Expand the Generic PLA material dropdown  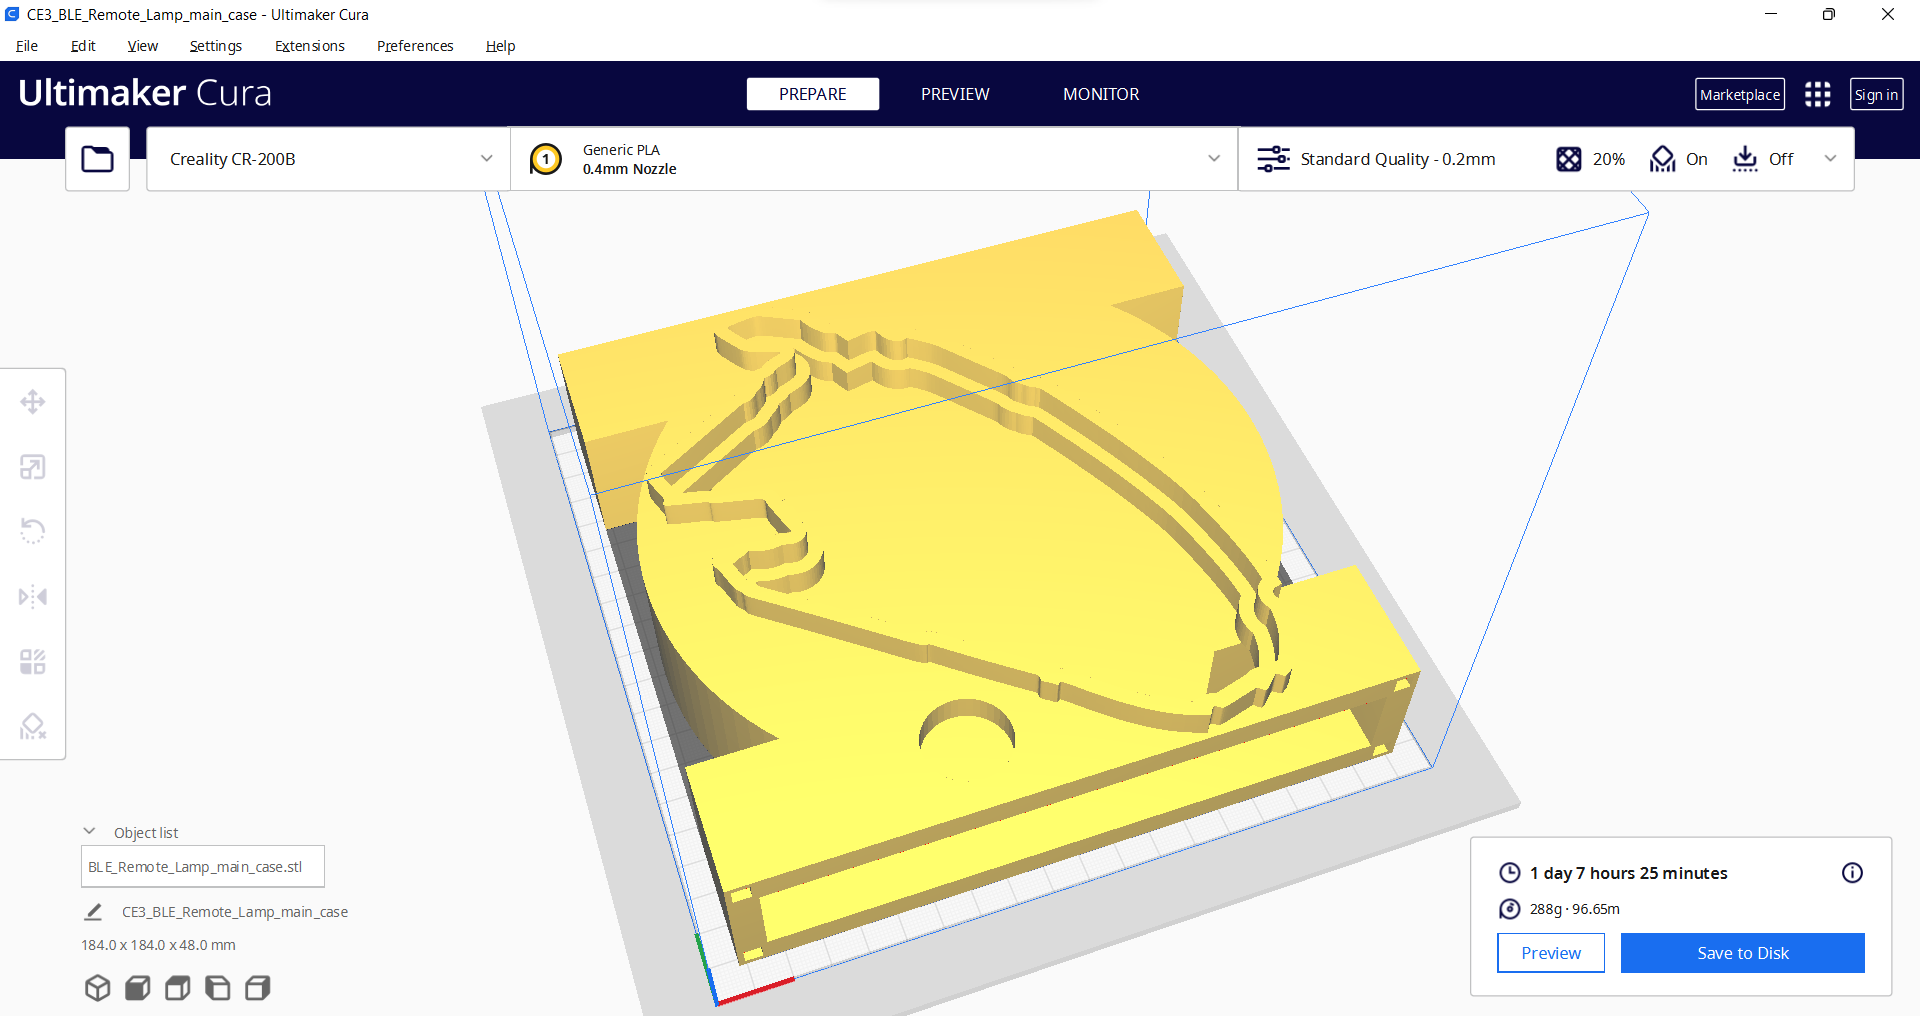tap(874, 159)
